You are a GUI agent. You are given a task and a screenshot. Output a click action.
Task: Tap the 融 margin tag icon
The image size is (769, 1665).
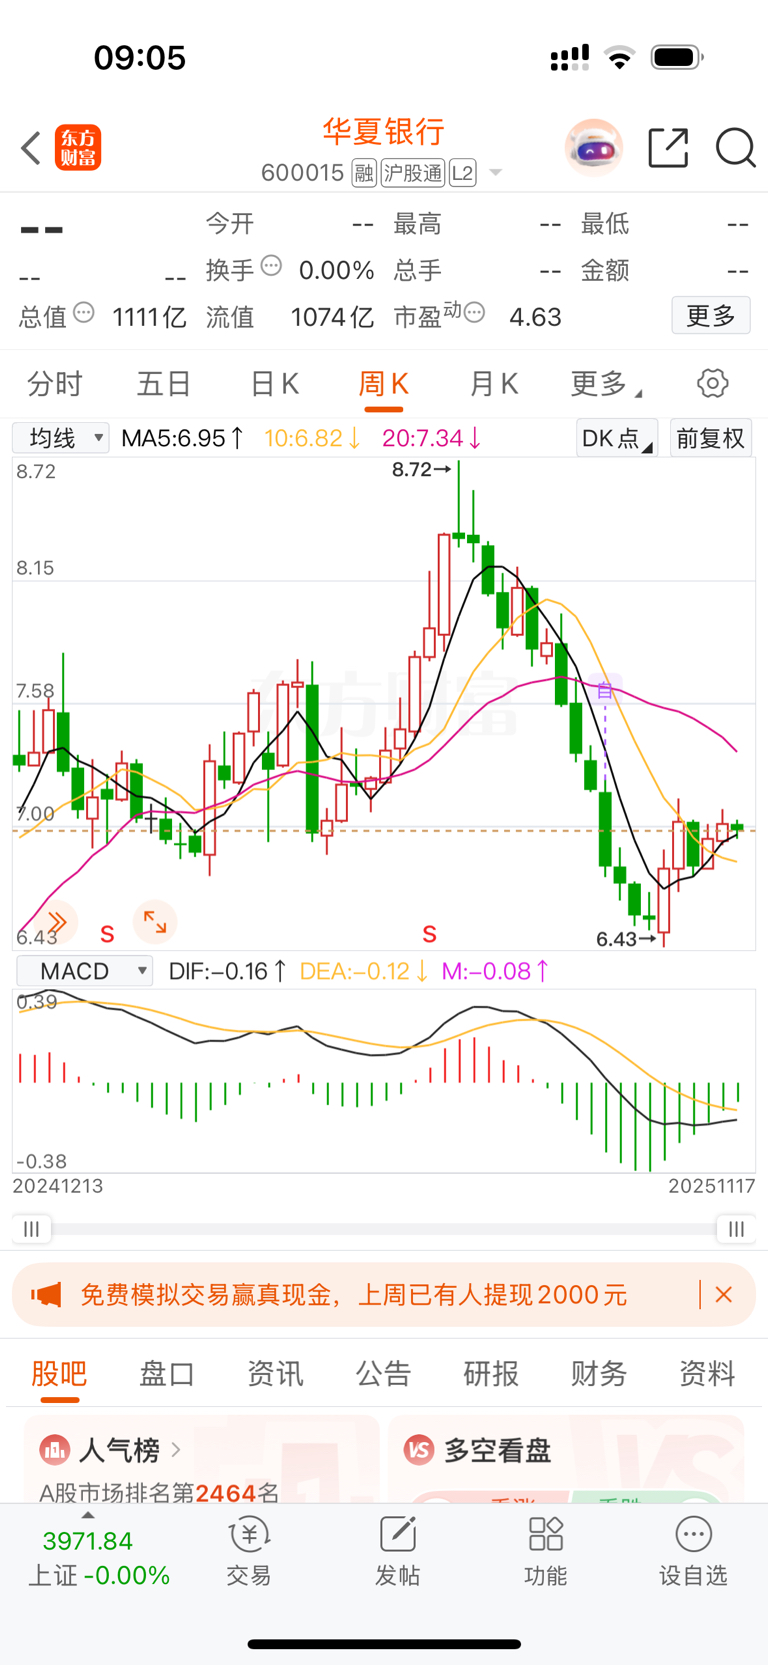point(364,173)
